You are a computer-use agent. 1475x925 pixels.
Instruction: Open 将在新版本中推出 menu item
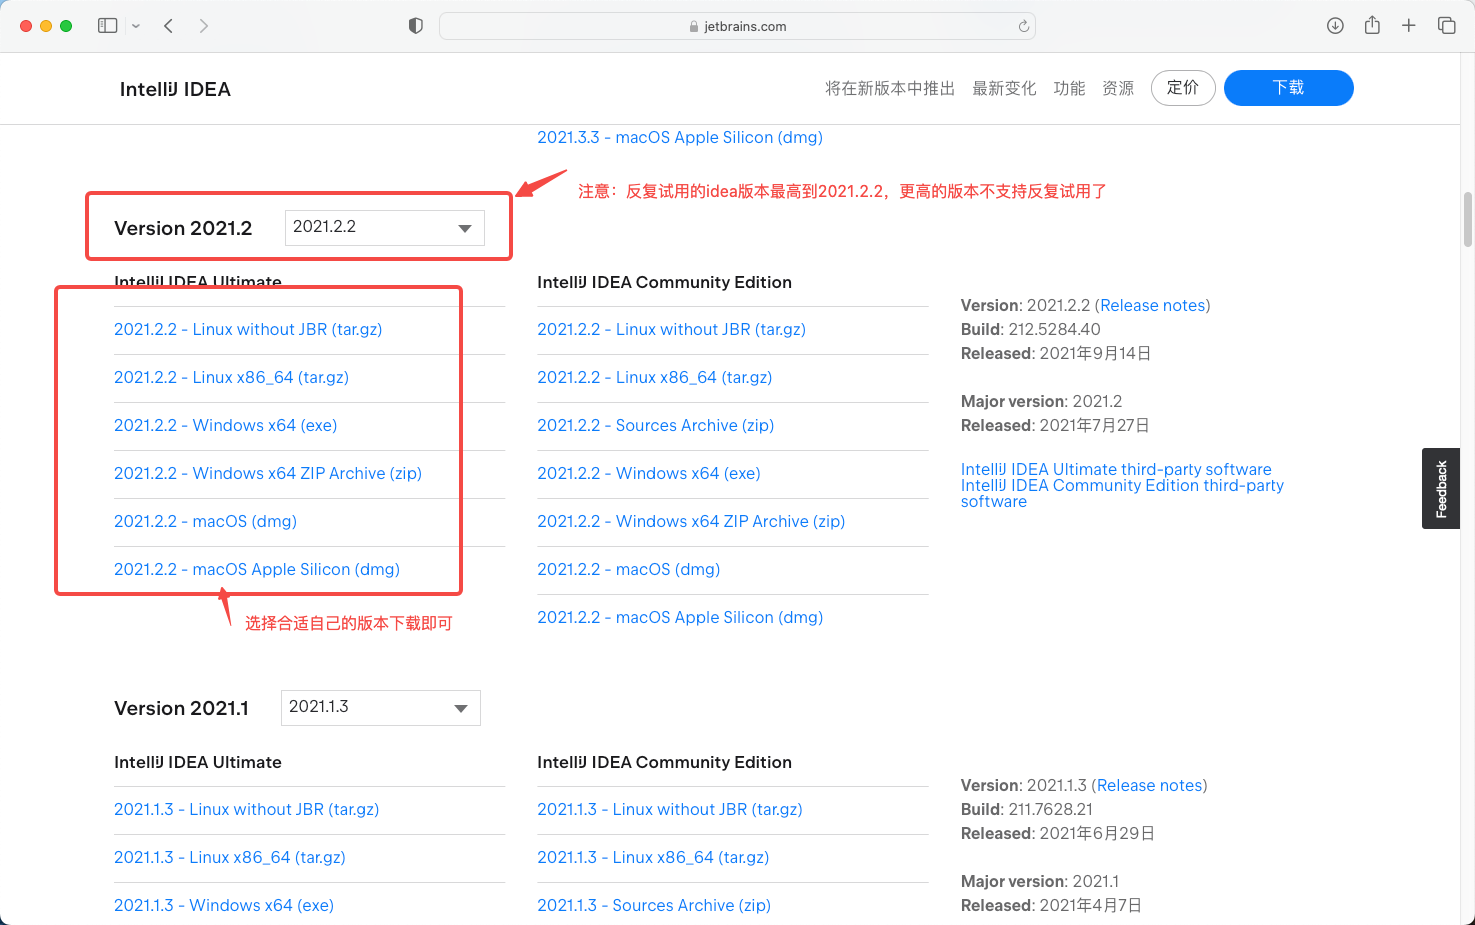pos(890,88)
